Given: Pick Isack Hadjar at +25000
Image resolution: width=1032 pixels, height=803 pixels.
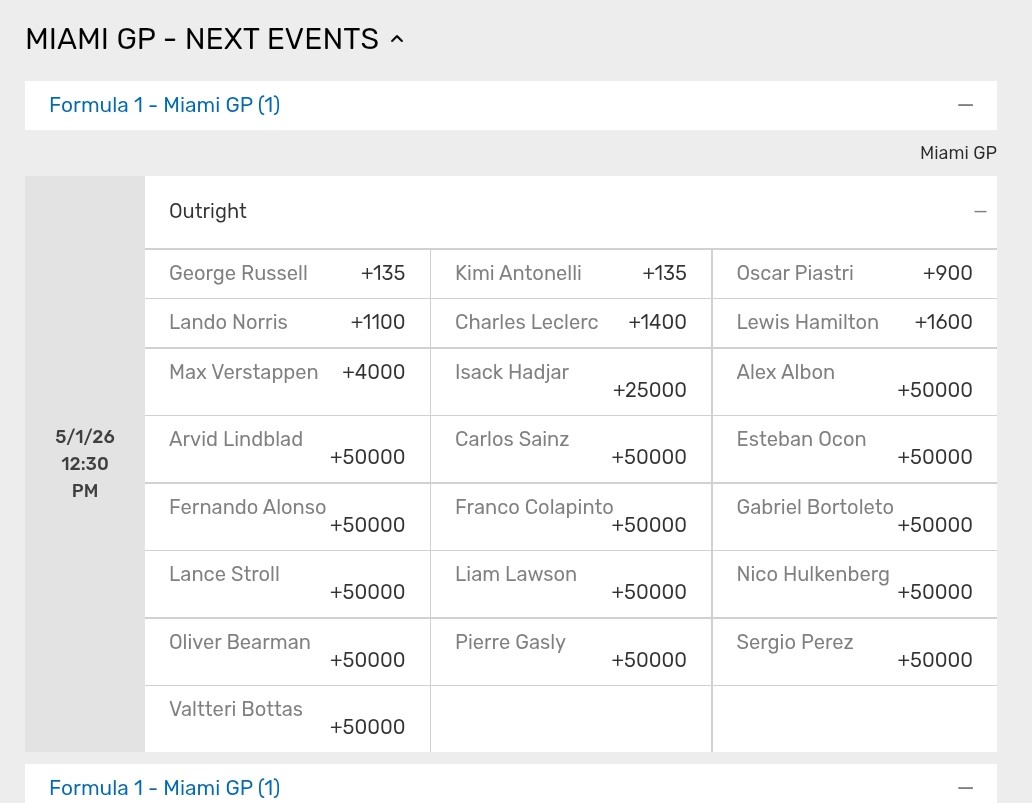Looking at the screenshot, I should click(x=571, y=382).
